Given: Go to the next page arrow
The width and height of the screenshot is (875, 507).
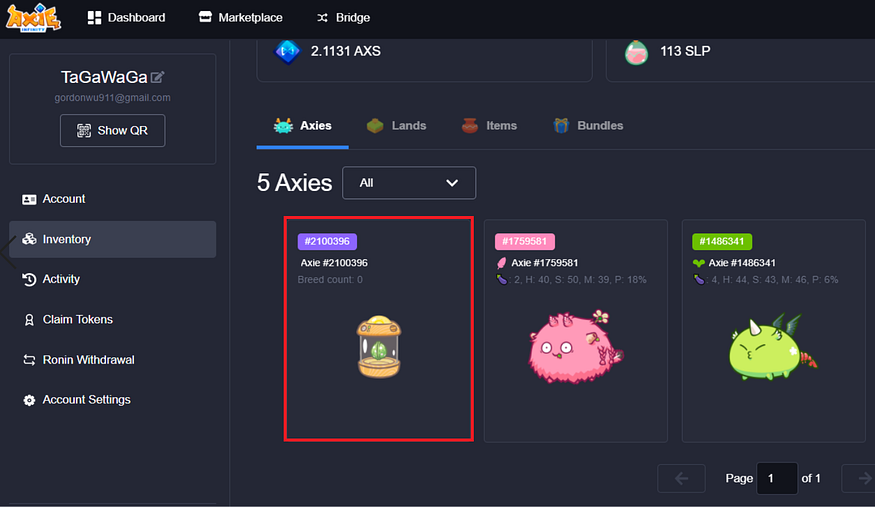Looking at the screenshot, I should click(859, 478).
